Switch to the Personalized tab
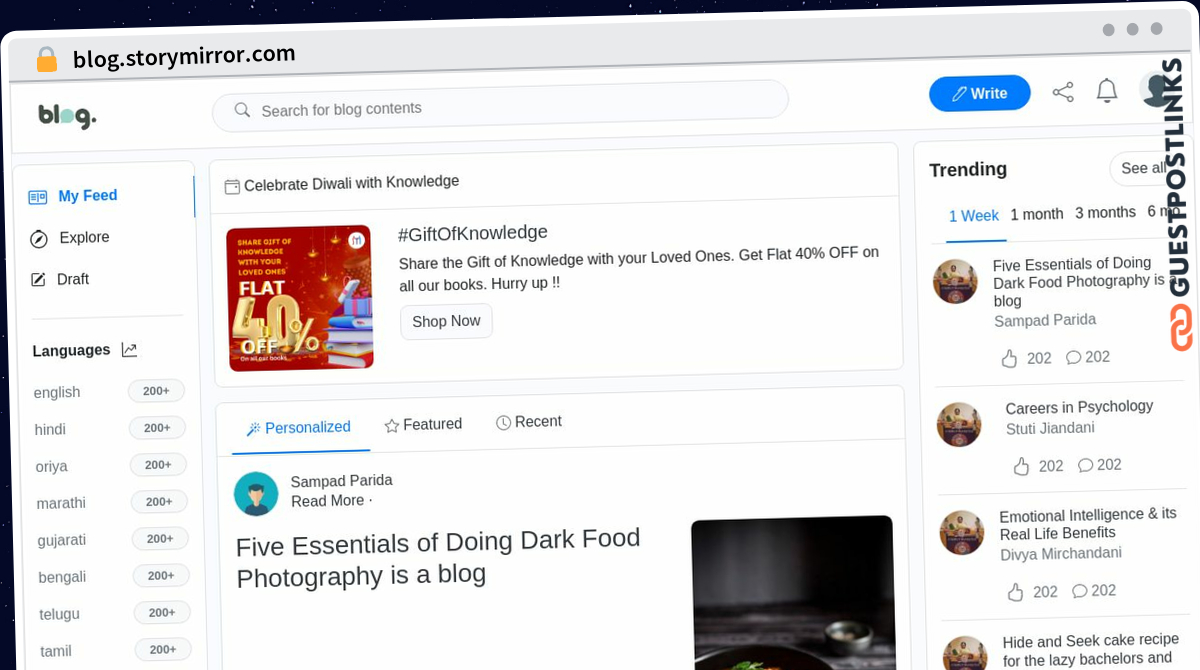 point(298,428)
